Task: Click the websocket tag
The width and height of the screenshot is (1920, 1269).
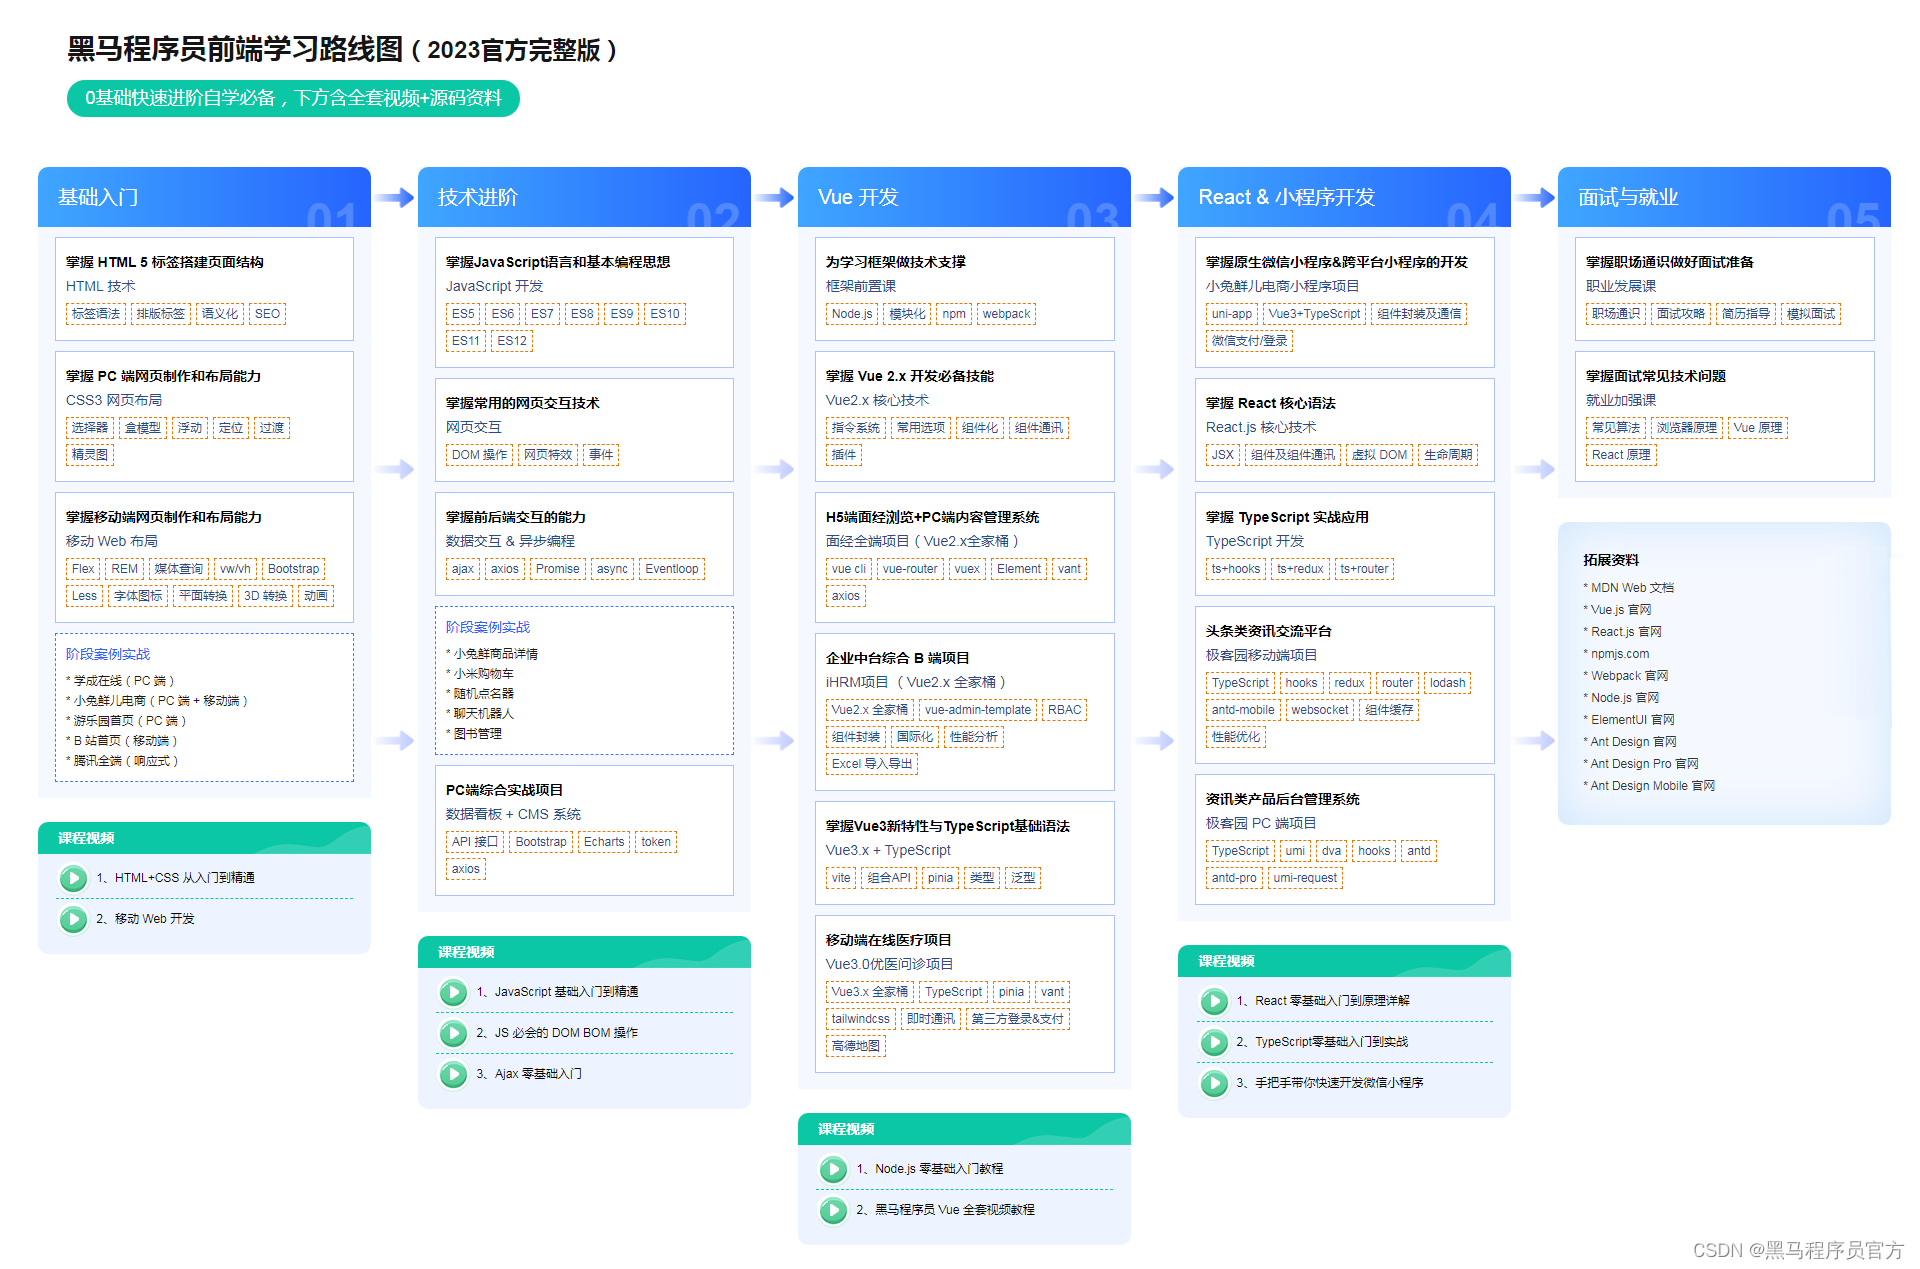Action: click(x=1320, y=710)
